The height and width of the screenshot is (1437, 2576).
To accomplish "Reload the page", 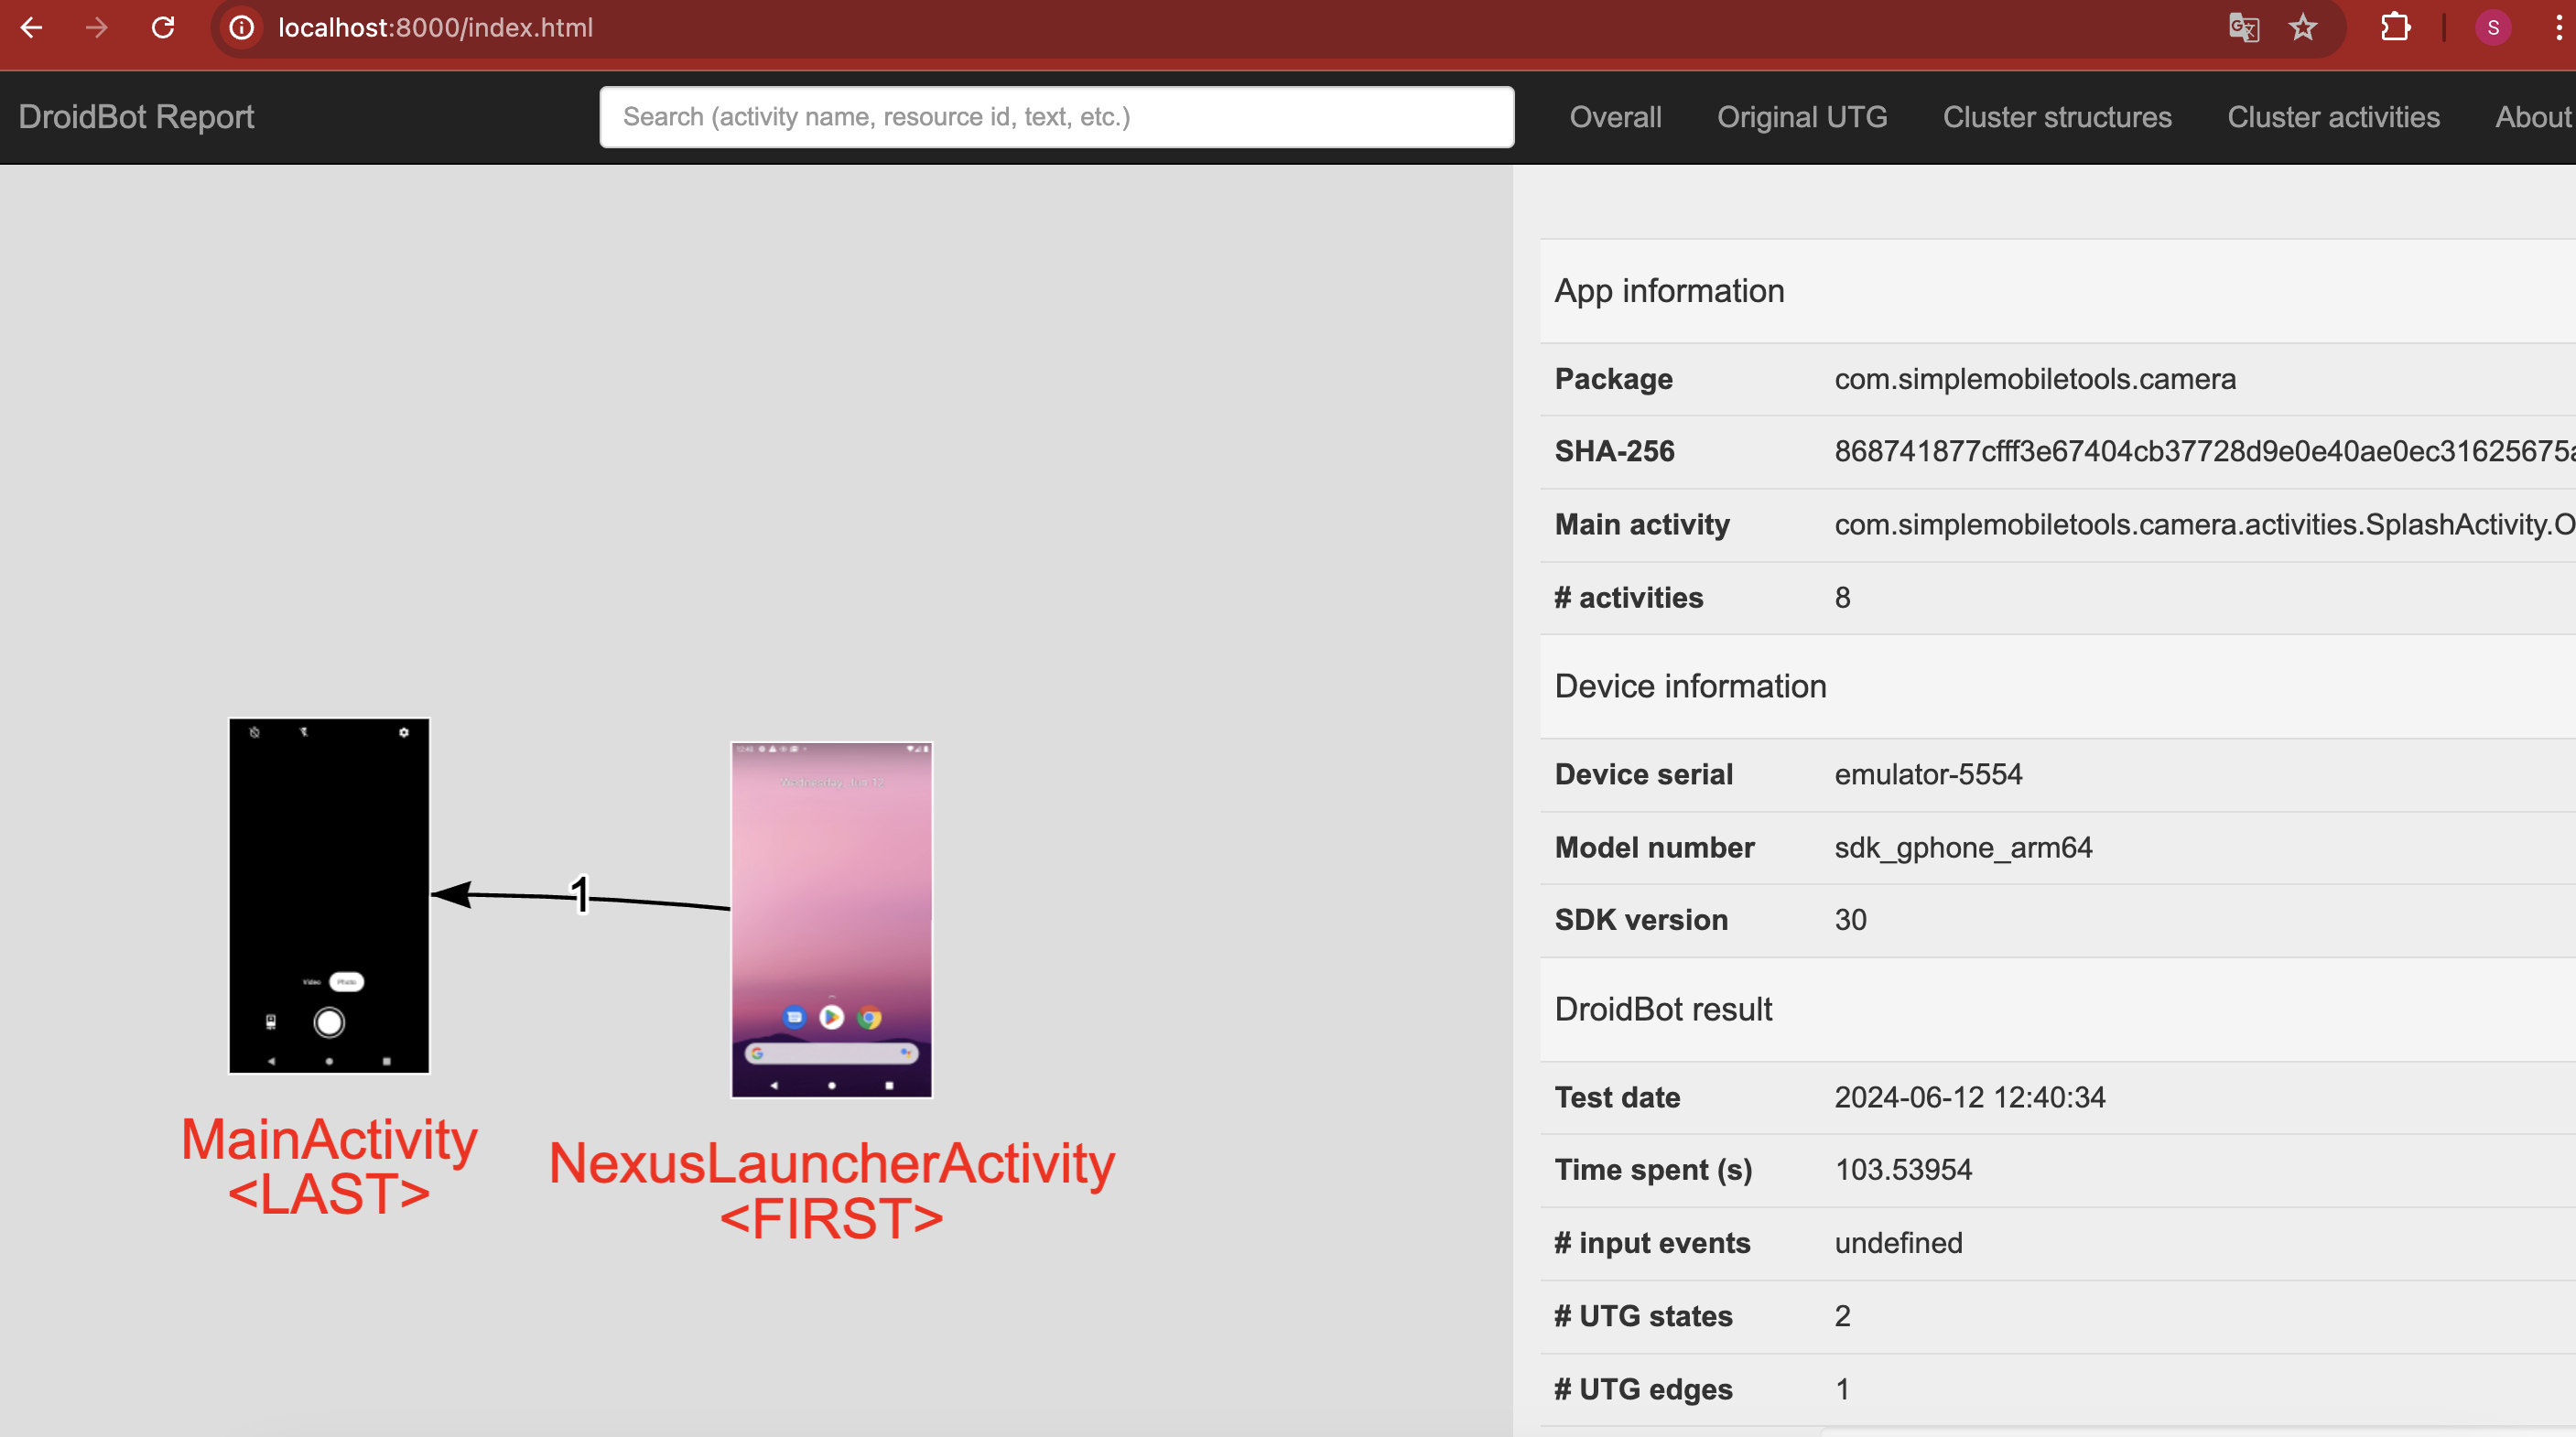I will 163,27.
